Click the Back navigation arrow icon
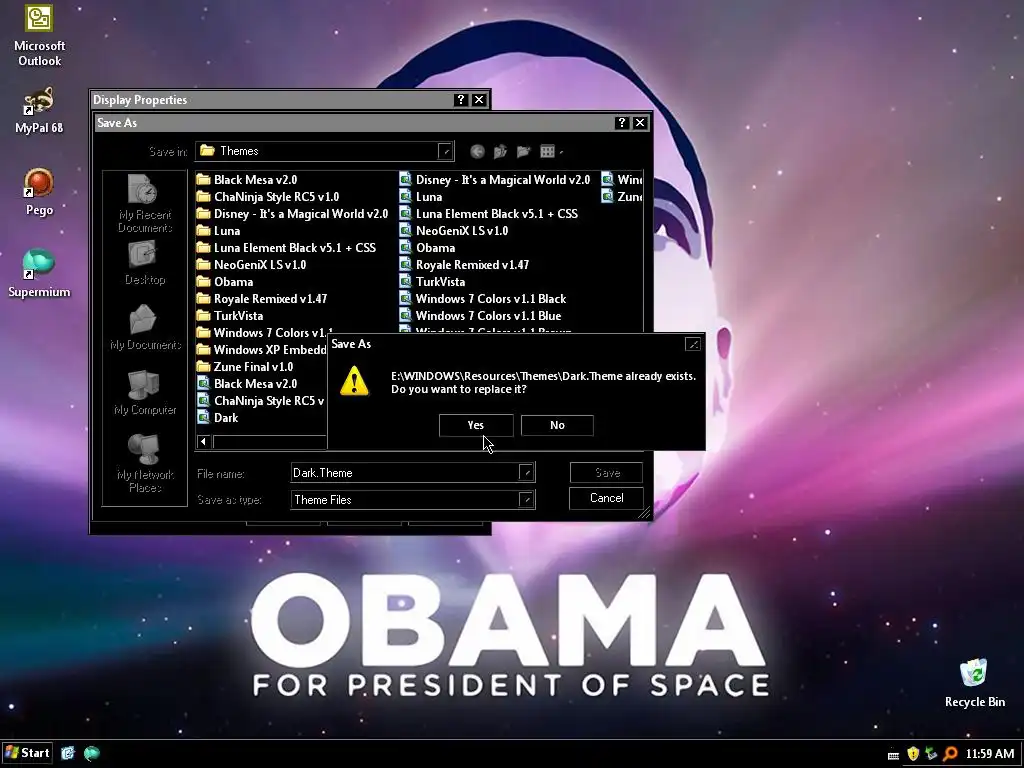Screen dimensions: 1024x768 click(x=477, y=152)
